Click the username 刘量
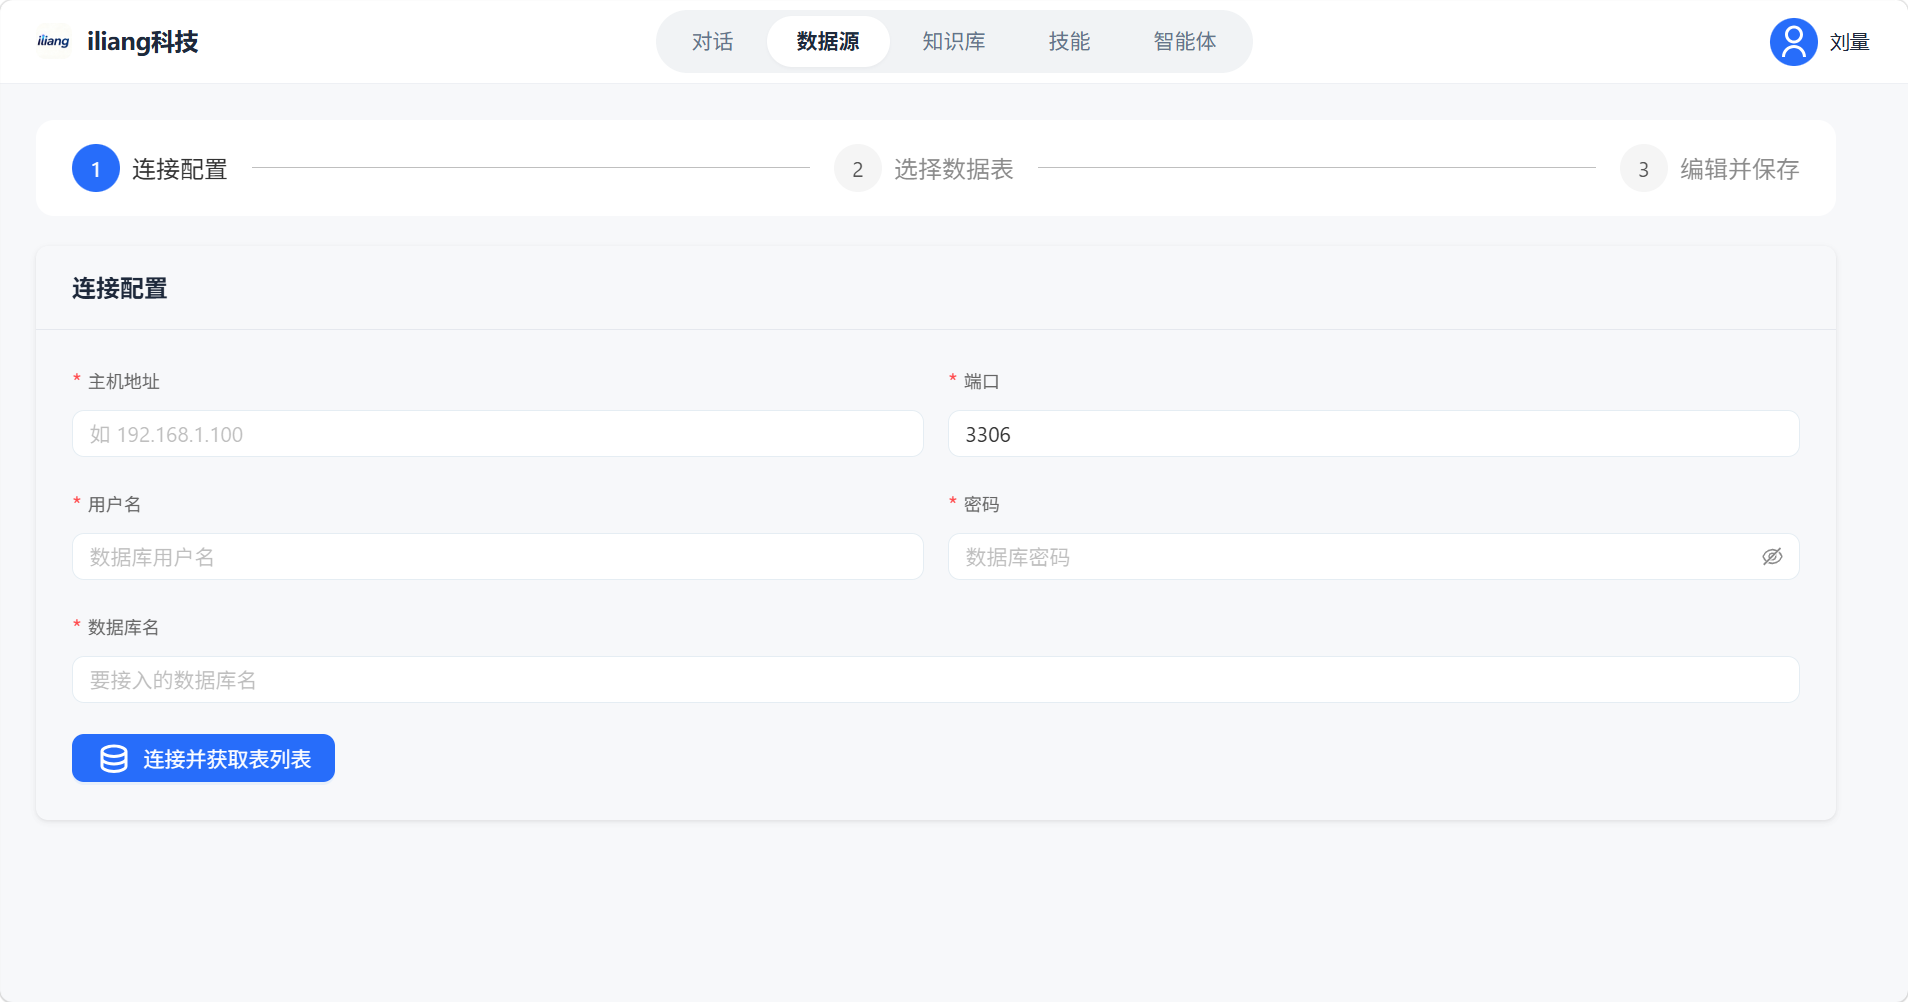 click(x=1849, y=42)
